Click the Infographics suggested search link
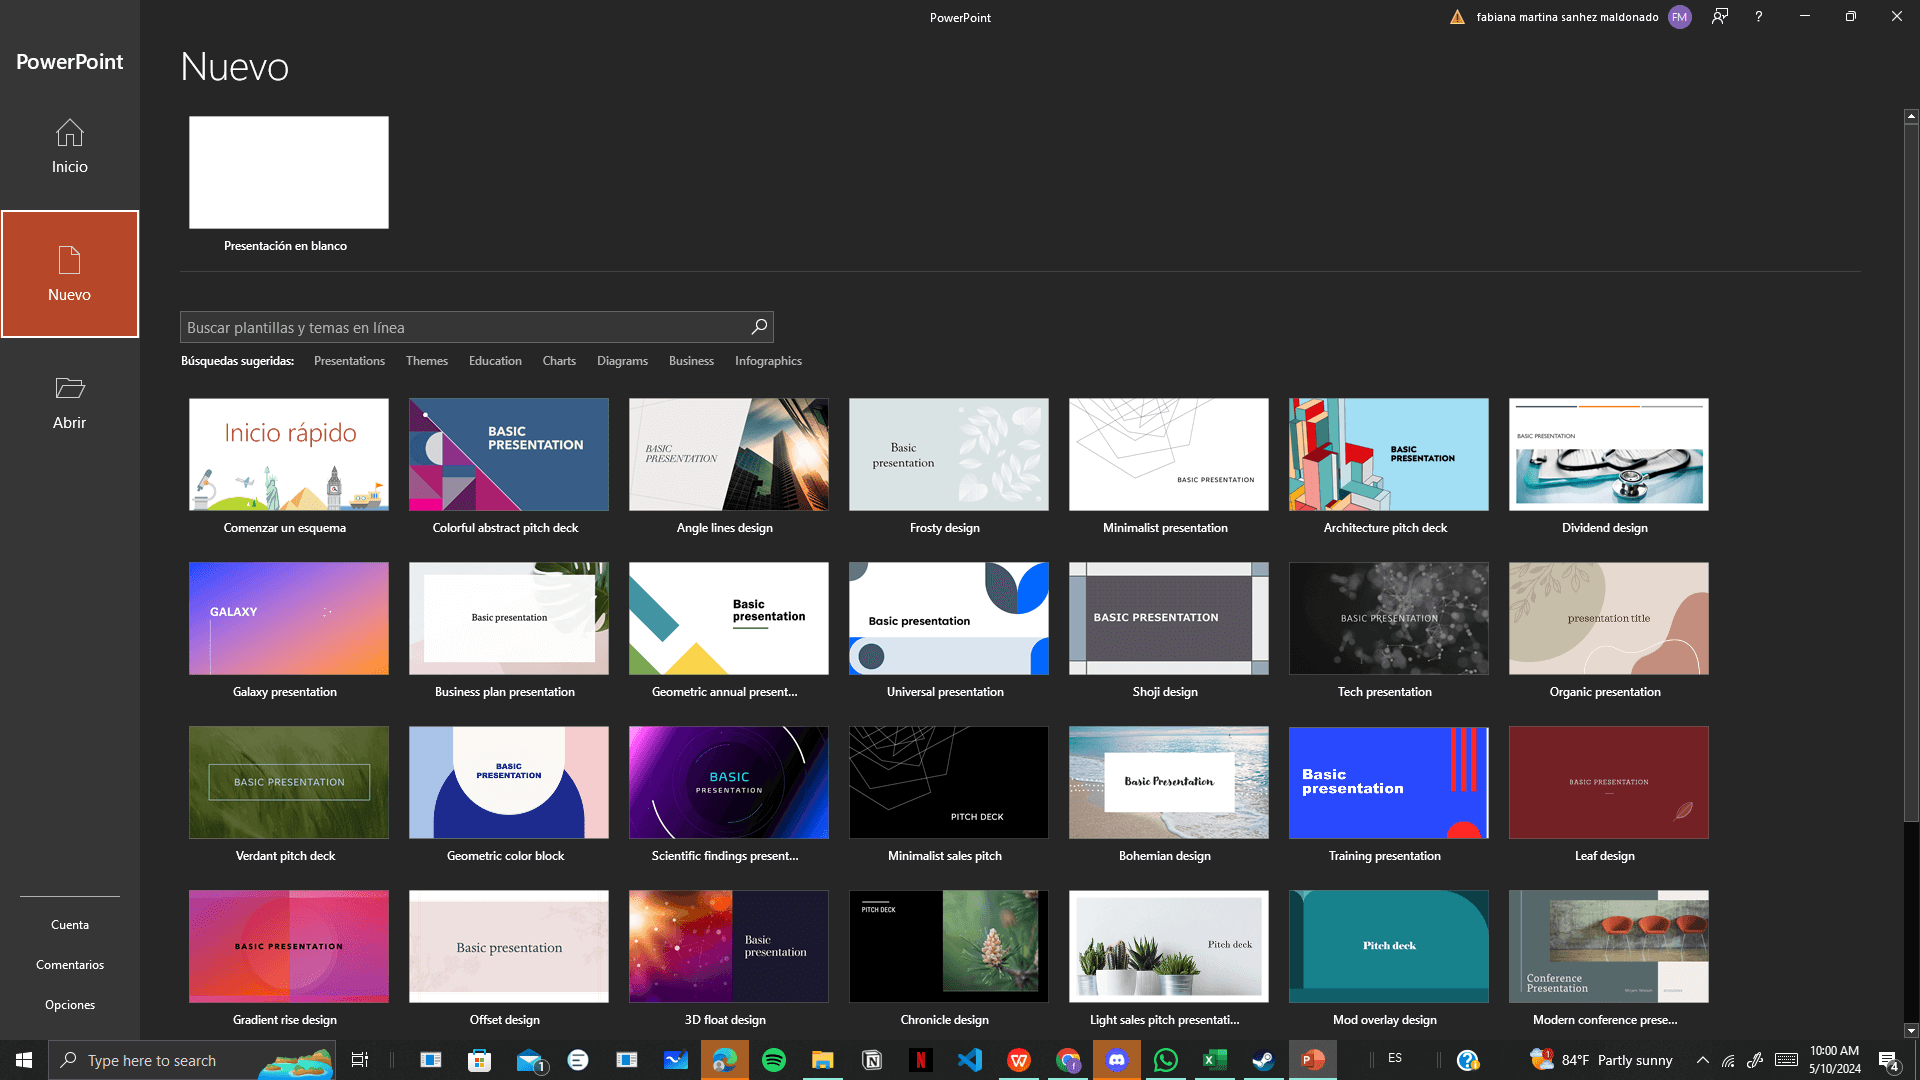The image size is (1920, 1080). coord(768,361)
